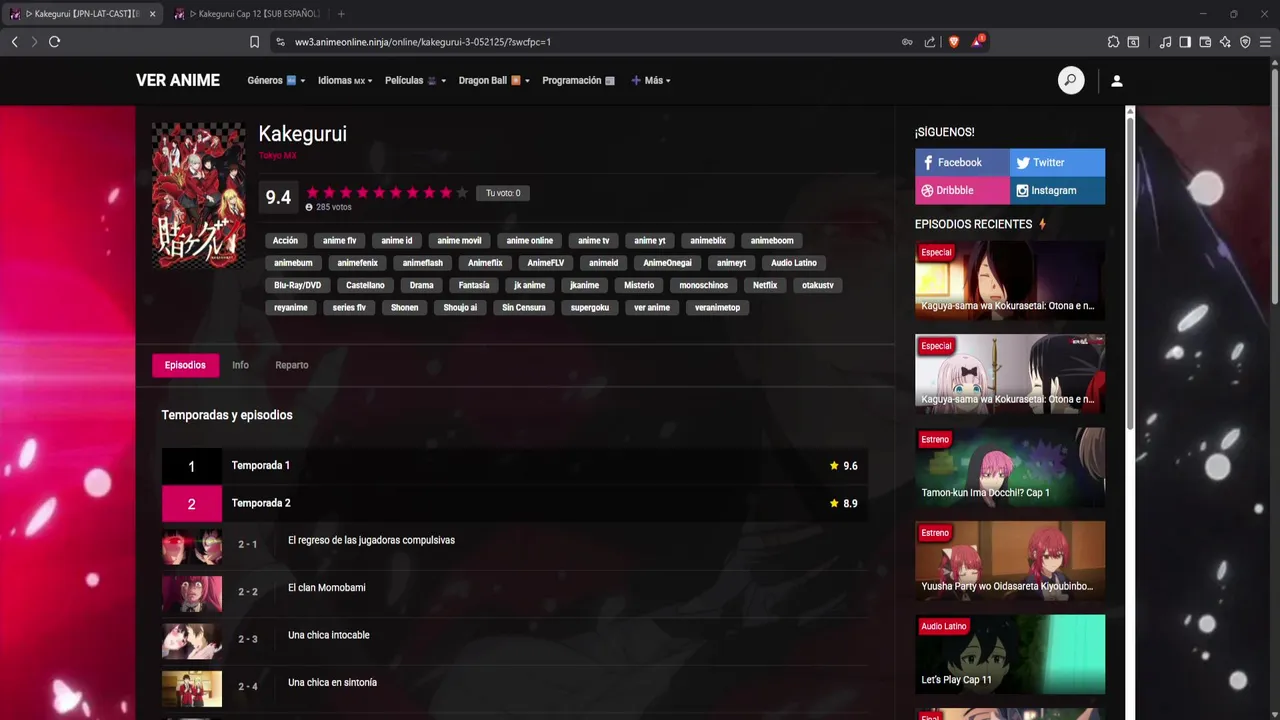Click the share page icon

point(930,42)
